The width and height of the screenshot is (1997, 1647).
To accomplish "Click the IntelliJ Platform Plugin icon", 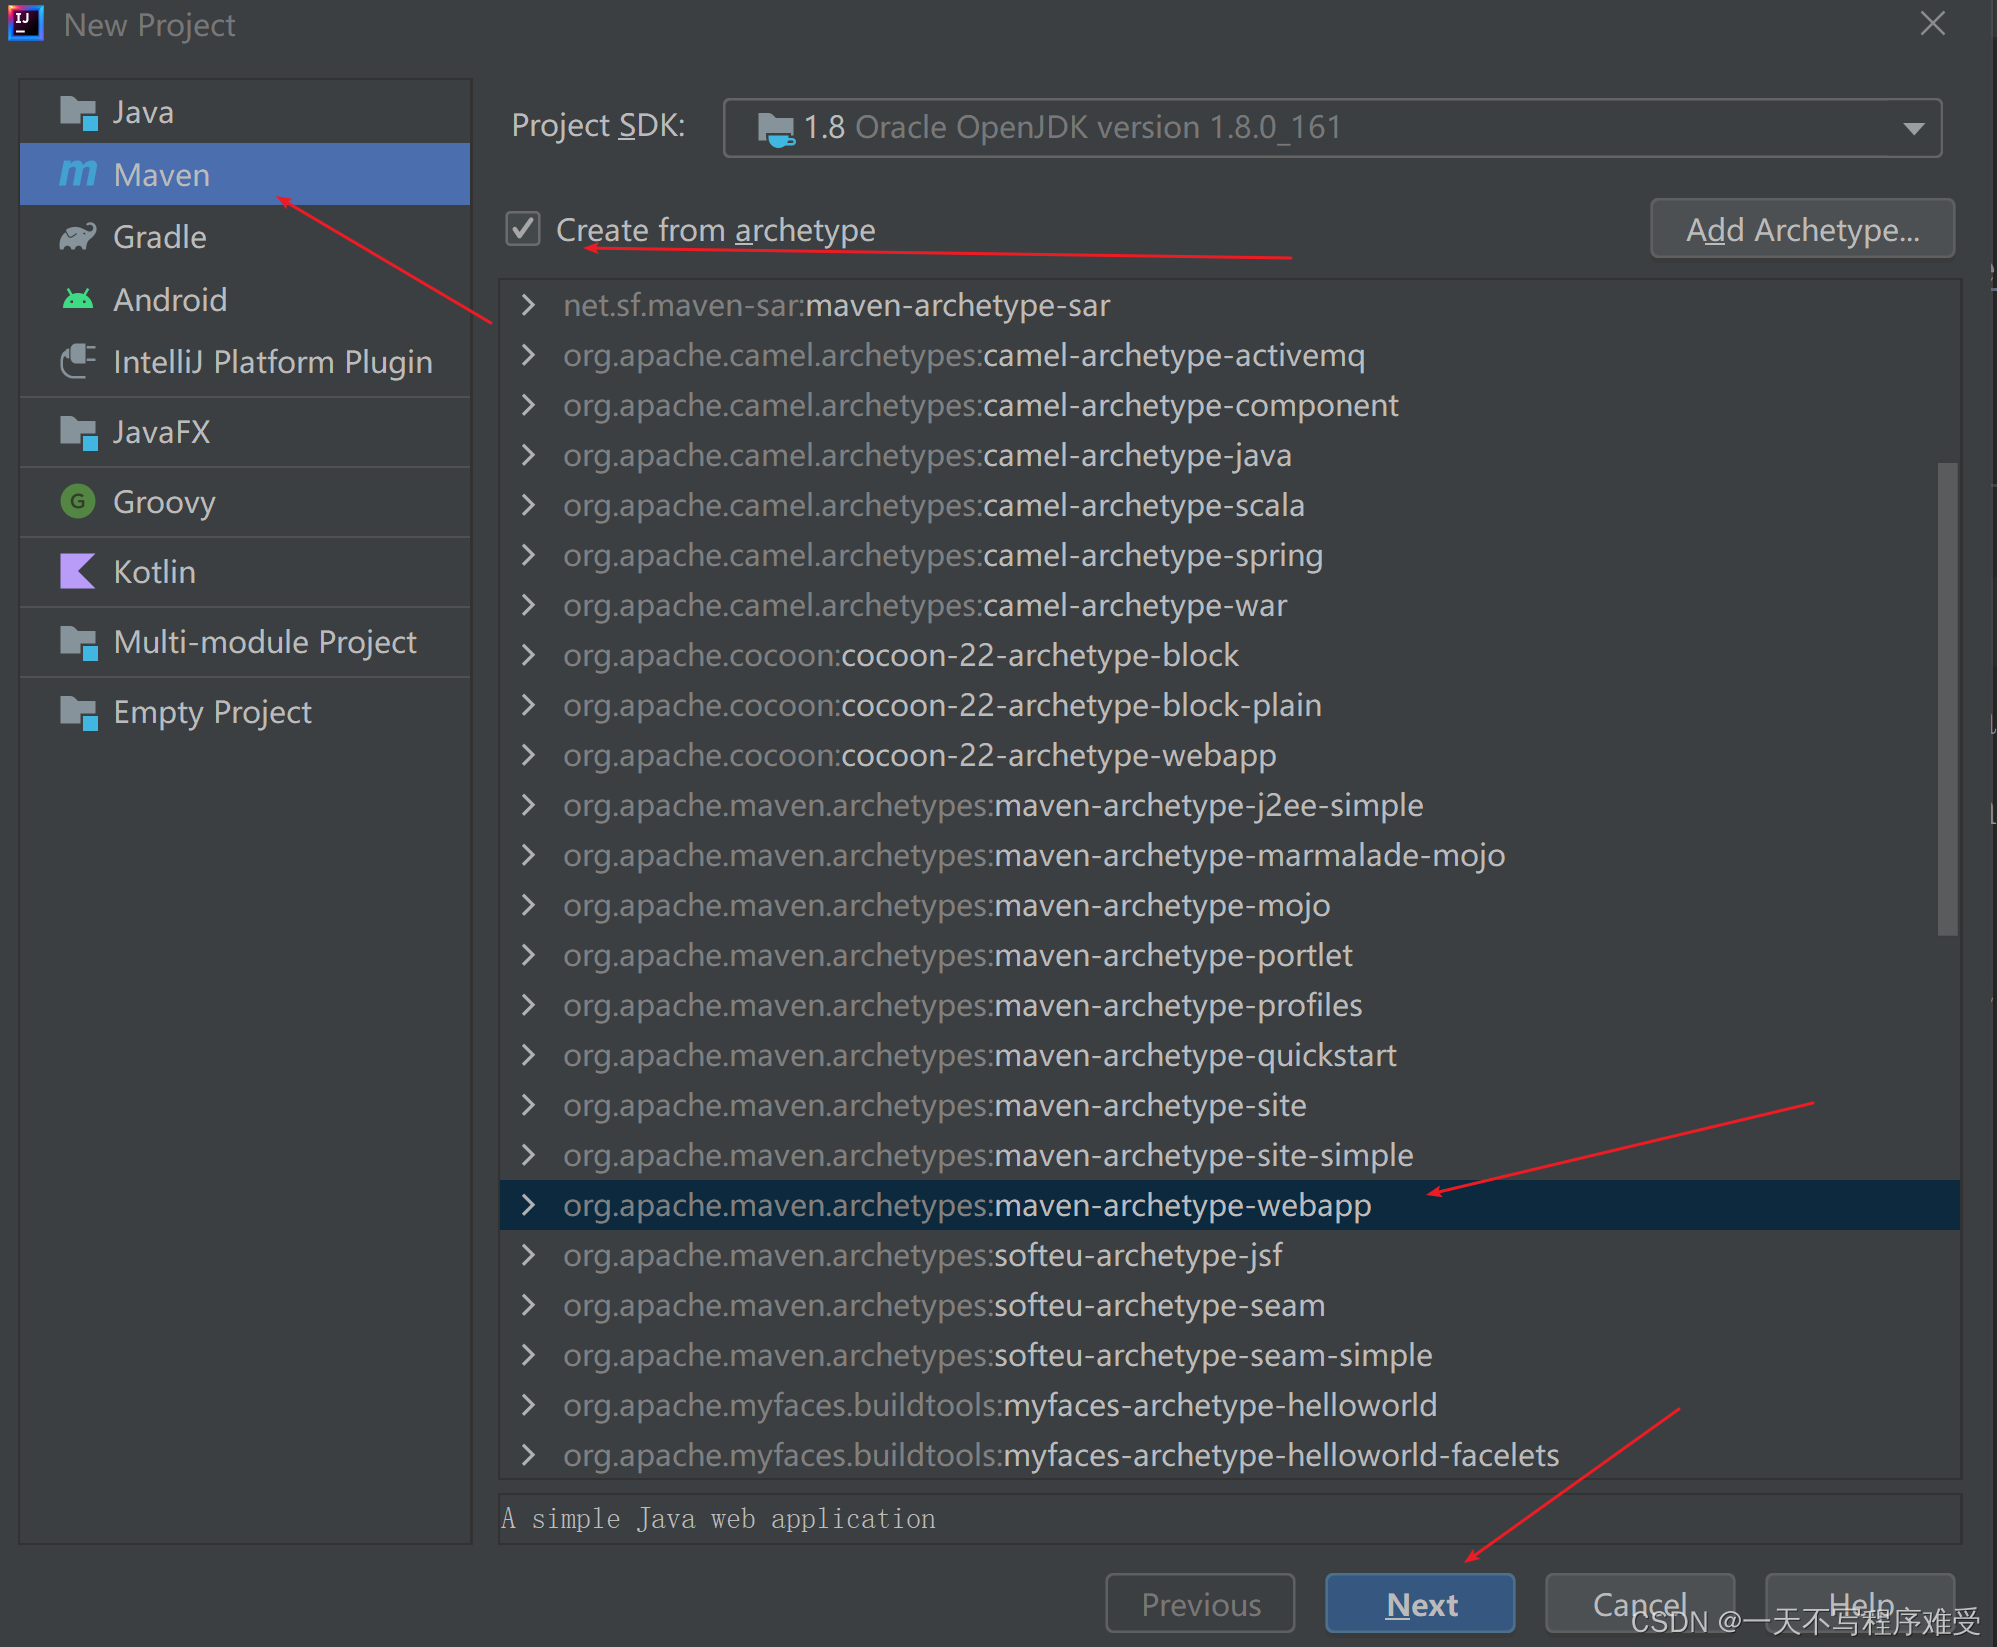I will pyautogui.click(x=78, y=361).
